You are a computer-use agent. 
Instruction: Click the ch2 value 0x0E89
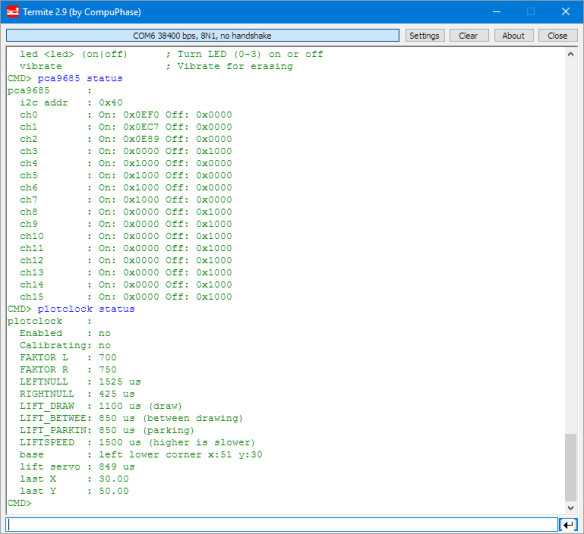click(x=141, y=139)
